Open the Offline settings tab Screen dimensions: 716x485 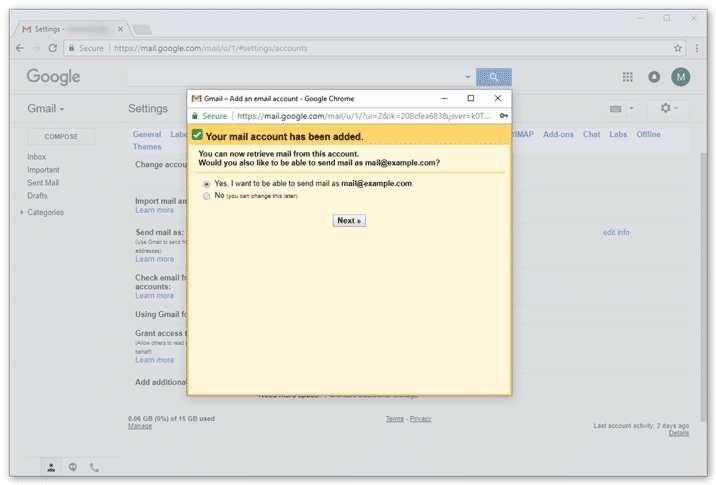[x=648, y=134]
